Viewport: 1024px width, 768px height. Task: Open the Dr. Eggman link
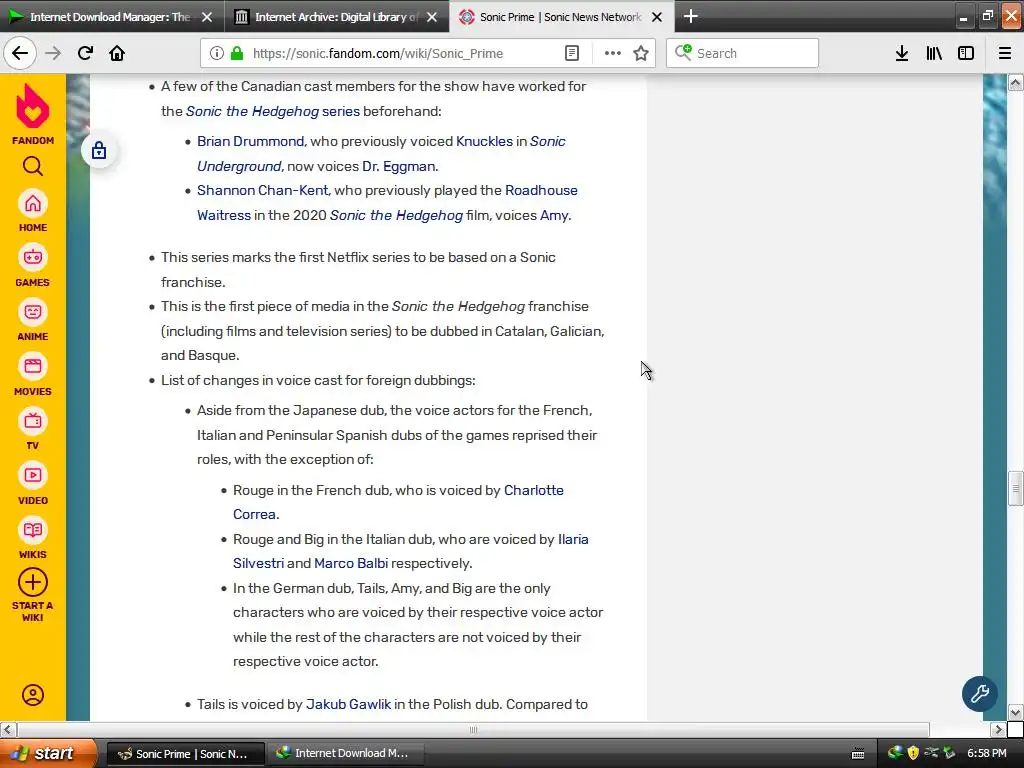tap(398, 166)
